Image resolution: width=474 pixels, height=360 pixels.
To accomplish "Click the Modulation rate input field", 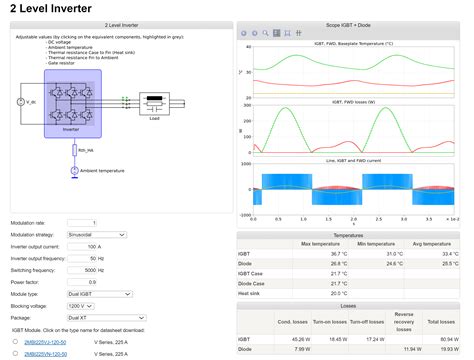I will pos(82,223).
